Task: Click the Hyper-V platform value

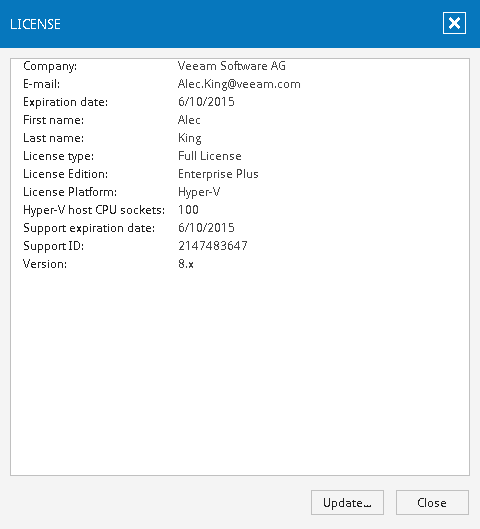Action: tap(199, 192)
